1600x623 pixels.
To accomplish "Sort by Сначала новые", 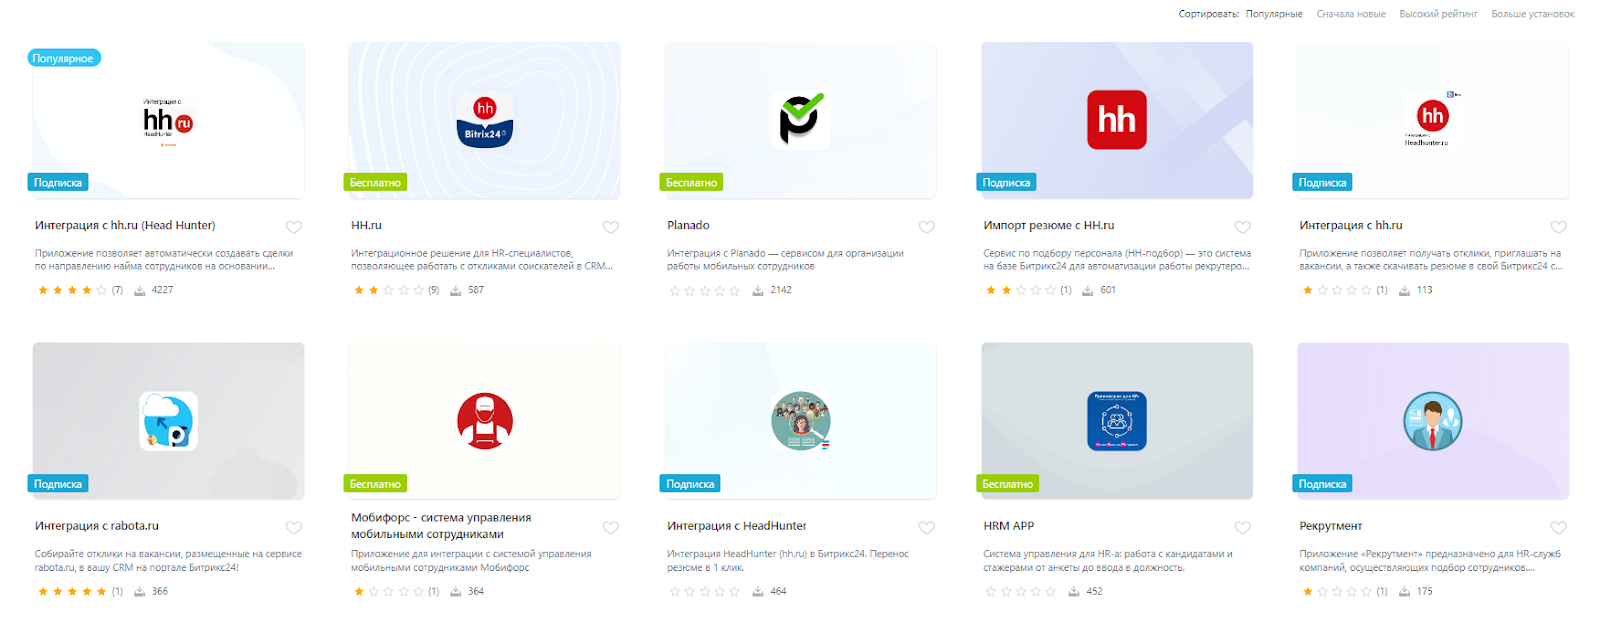I will point(1351,14).
